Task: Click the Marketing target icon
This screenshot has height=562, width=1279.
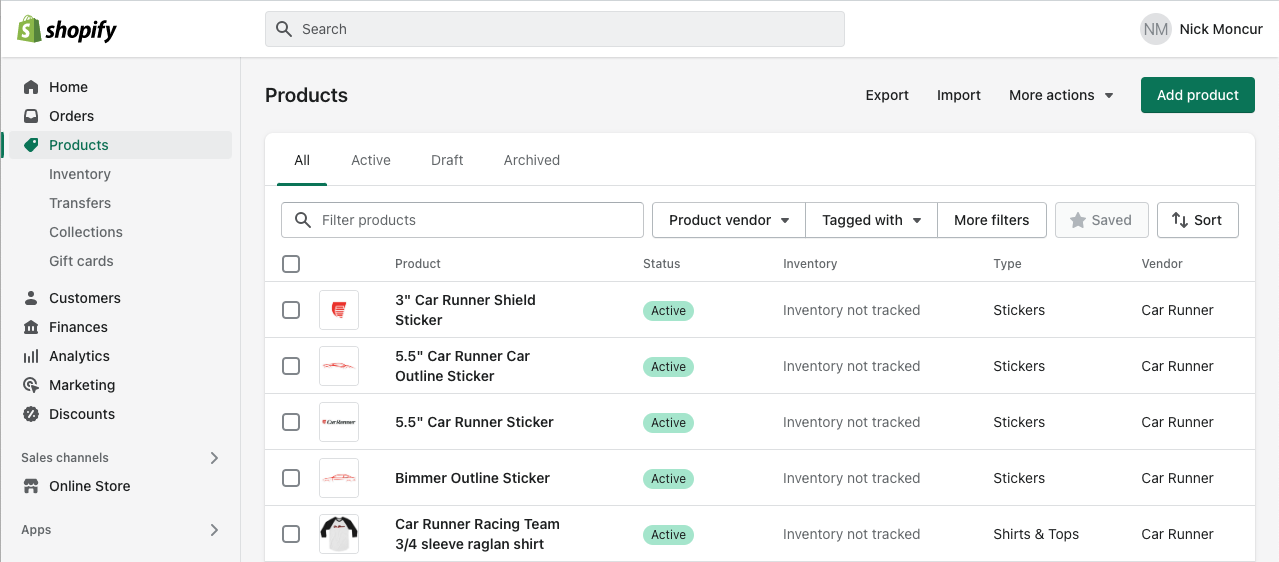Action: coord(31,385)
